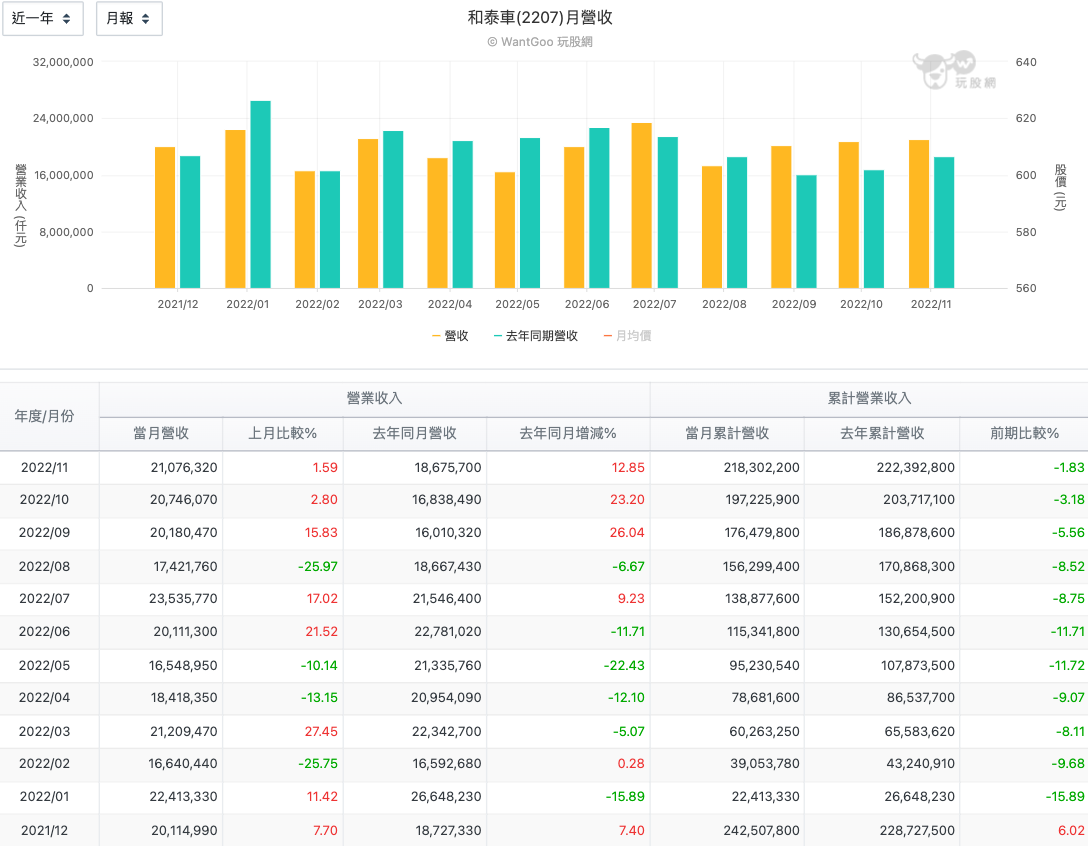The image size is (1088, 846).
Task: Click the 累計營業收入 group header
Action: pos(869,398)
